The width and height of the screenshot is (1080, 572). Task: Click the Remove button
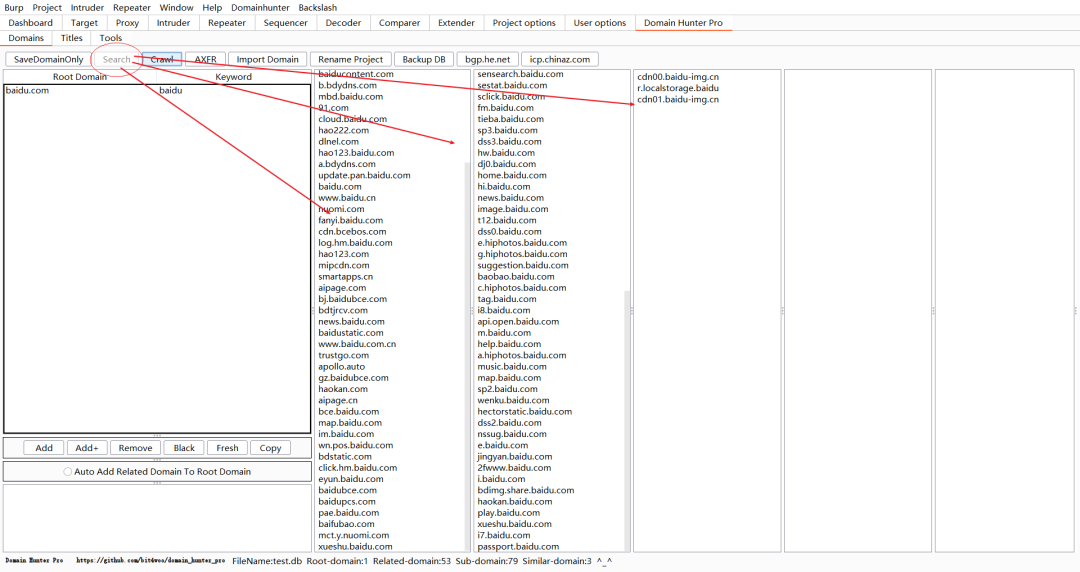pos(135,448)
